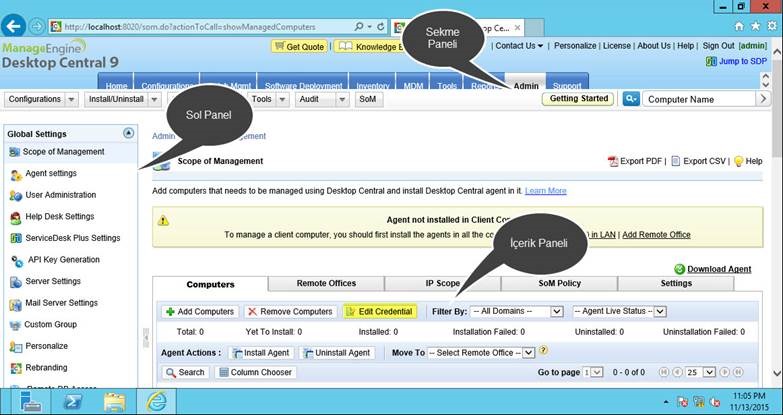Go to next page pagination icon
This screenshot has height=415, width=783.
[x=725, y=372]
